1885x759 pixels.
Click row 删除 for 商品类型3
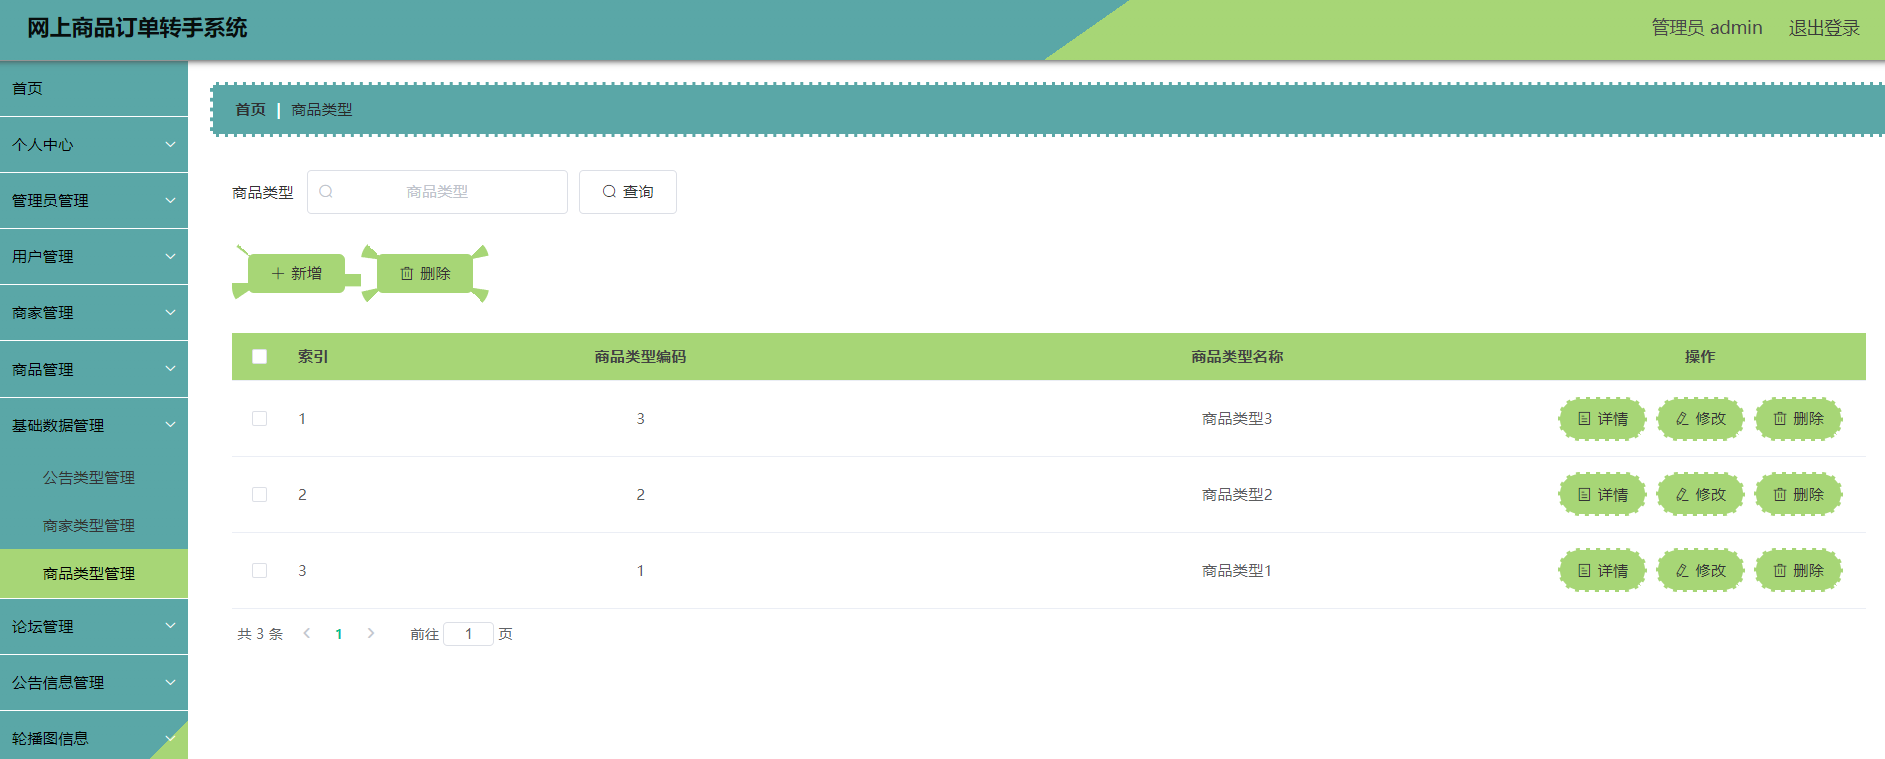point(1798,419)
